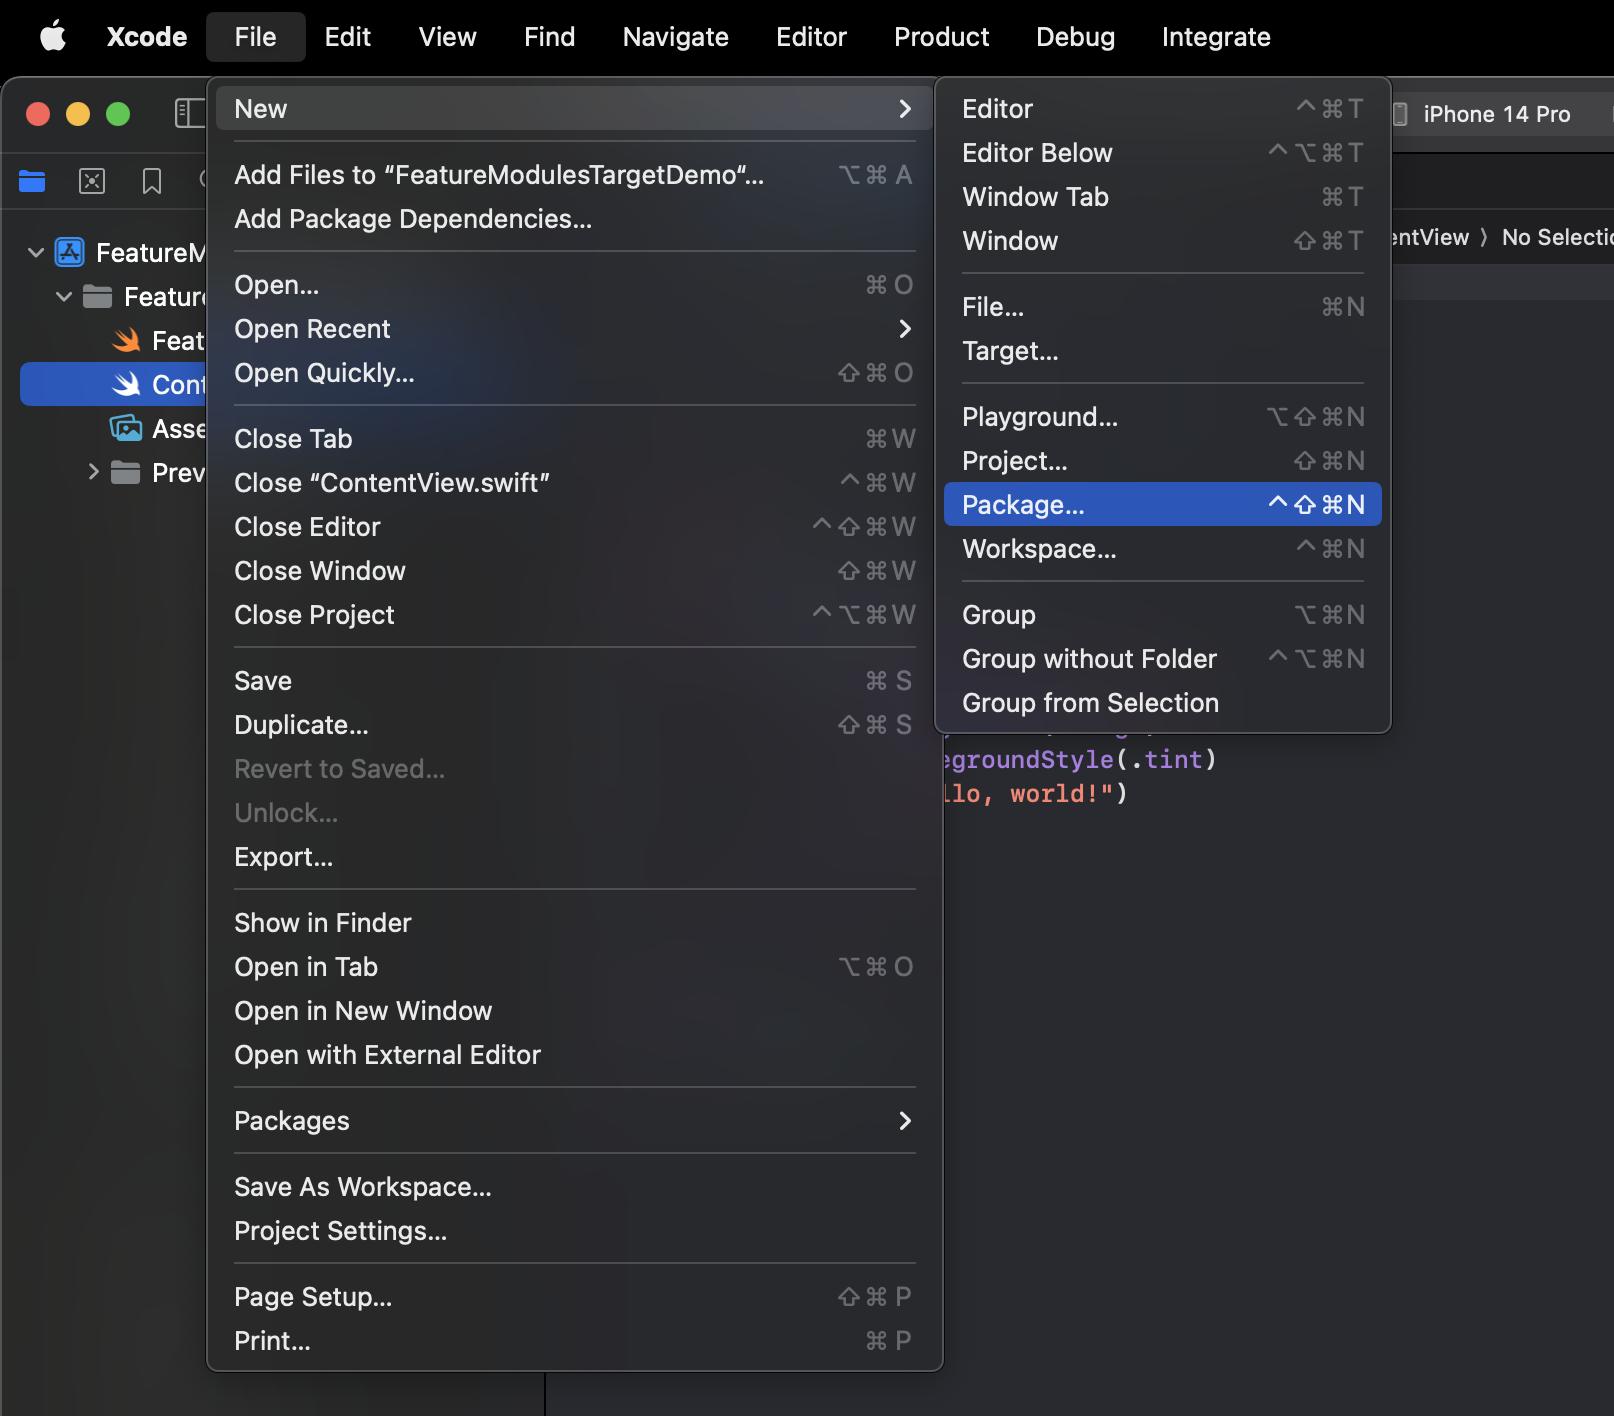1614x1416 pixels.
Task: Choose Show in Finder
Action: (x=574, y=923)
